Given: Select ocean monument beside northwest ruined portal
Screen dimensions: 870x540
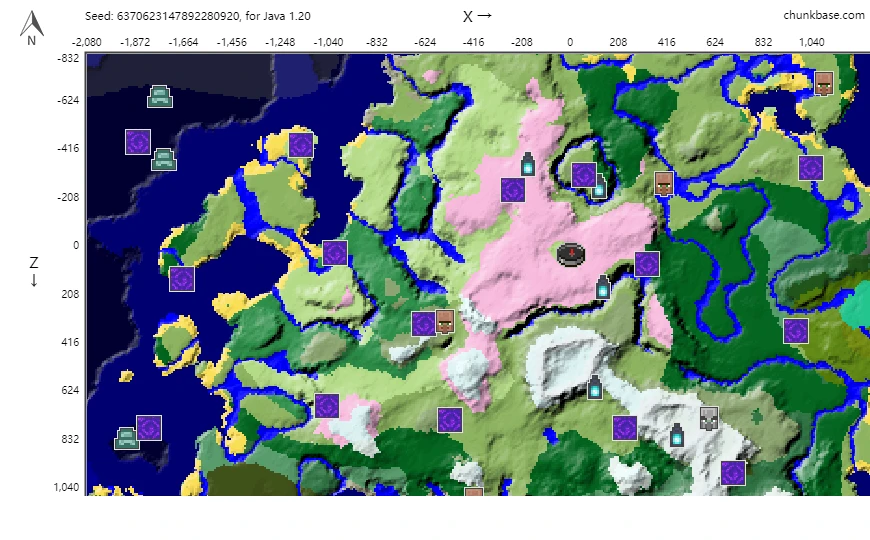Looking at the screenshot, I should click(164, 159).
